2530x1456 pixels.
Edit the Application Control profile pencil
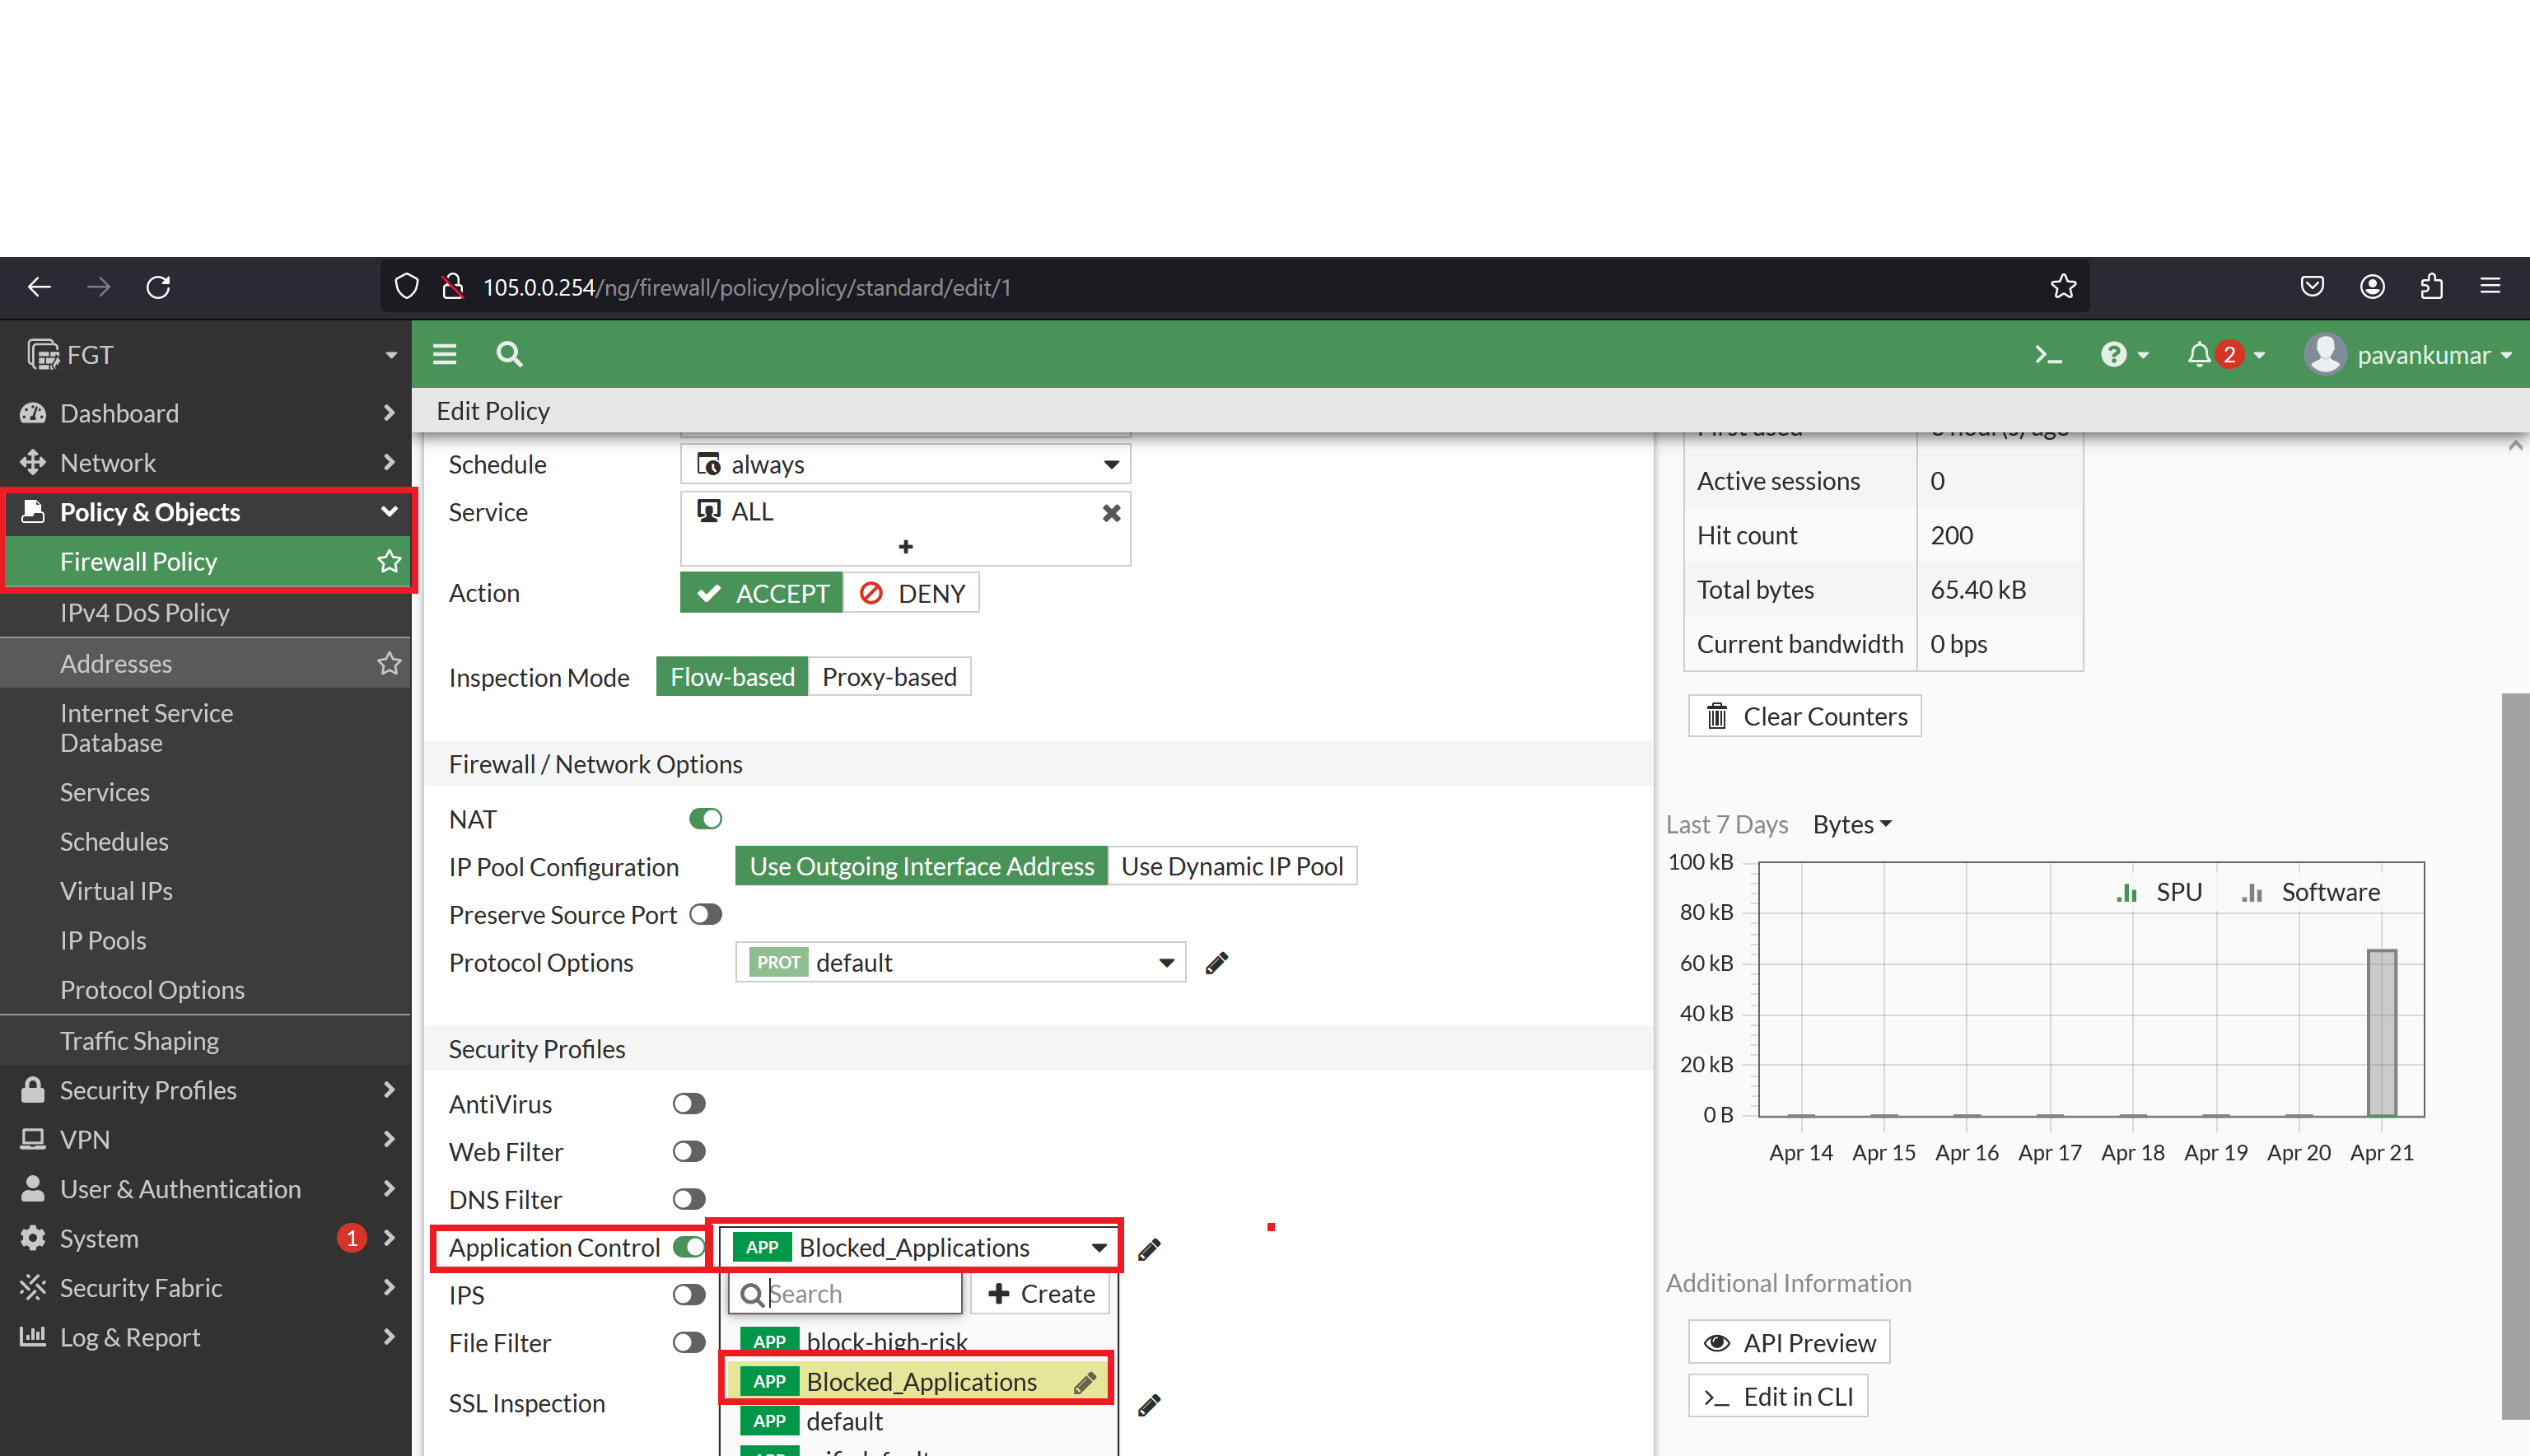1149,1249
